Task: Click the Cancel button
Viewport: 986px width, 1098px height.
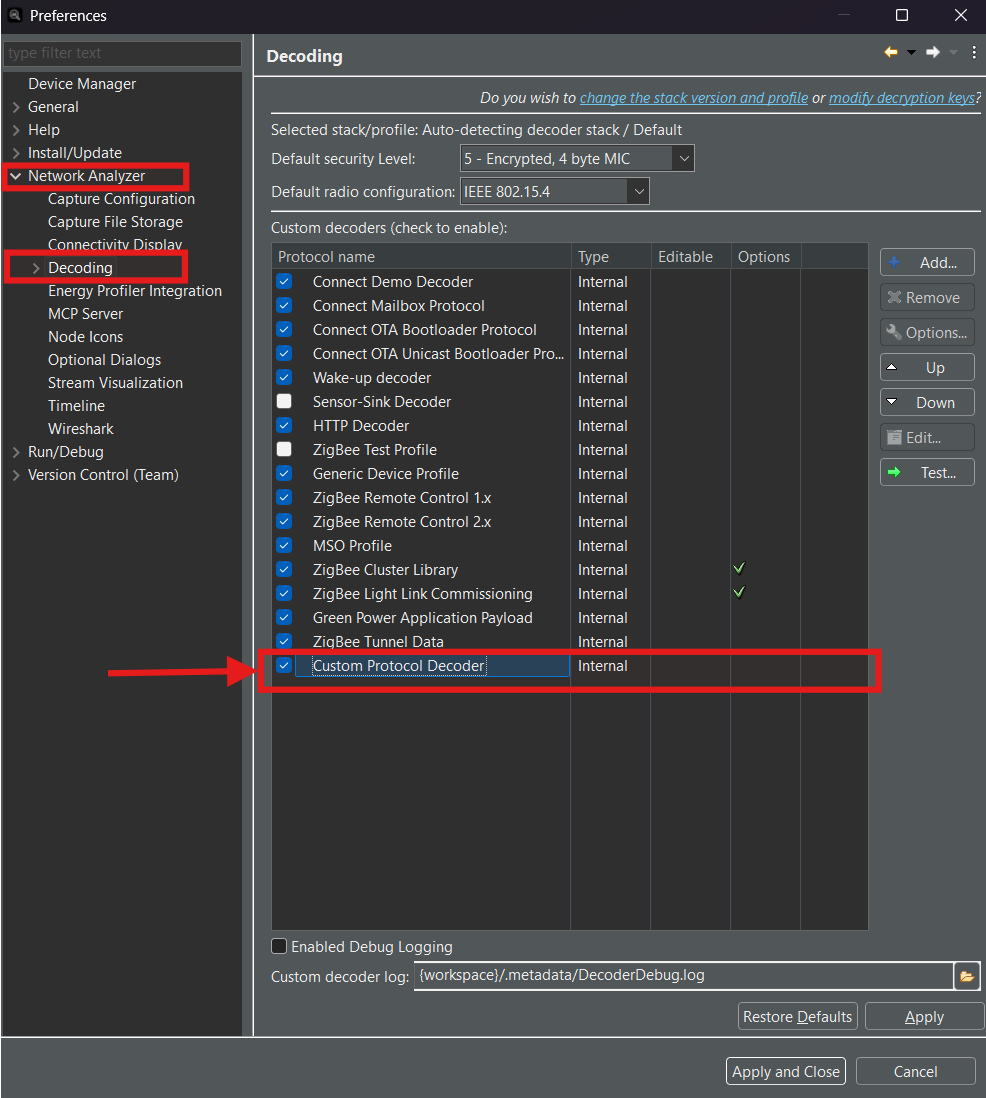Action: tap(915, 1071)
